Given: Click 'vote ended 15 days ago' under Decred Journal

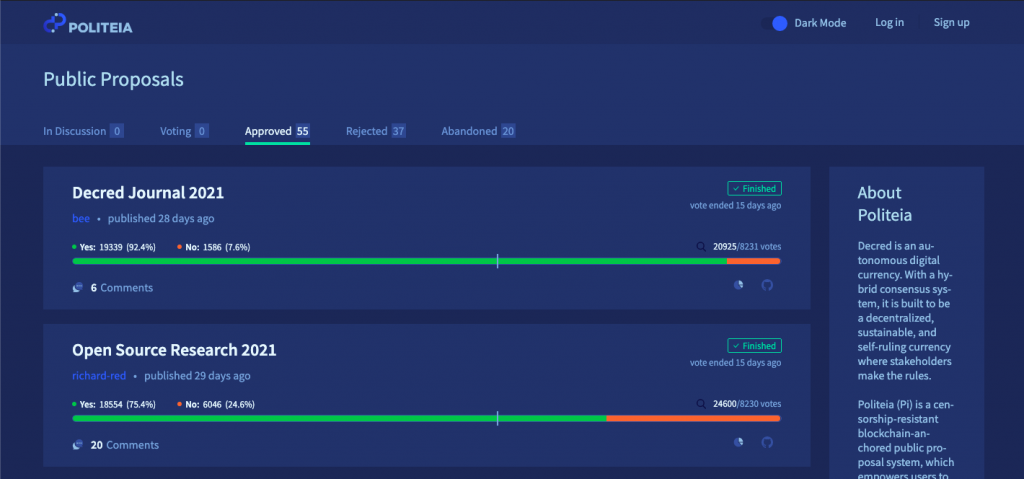Looking at the screenshot, I should coord(735,205).
